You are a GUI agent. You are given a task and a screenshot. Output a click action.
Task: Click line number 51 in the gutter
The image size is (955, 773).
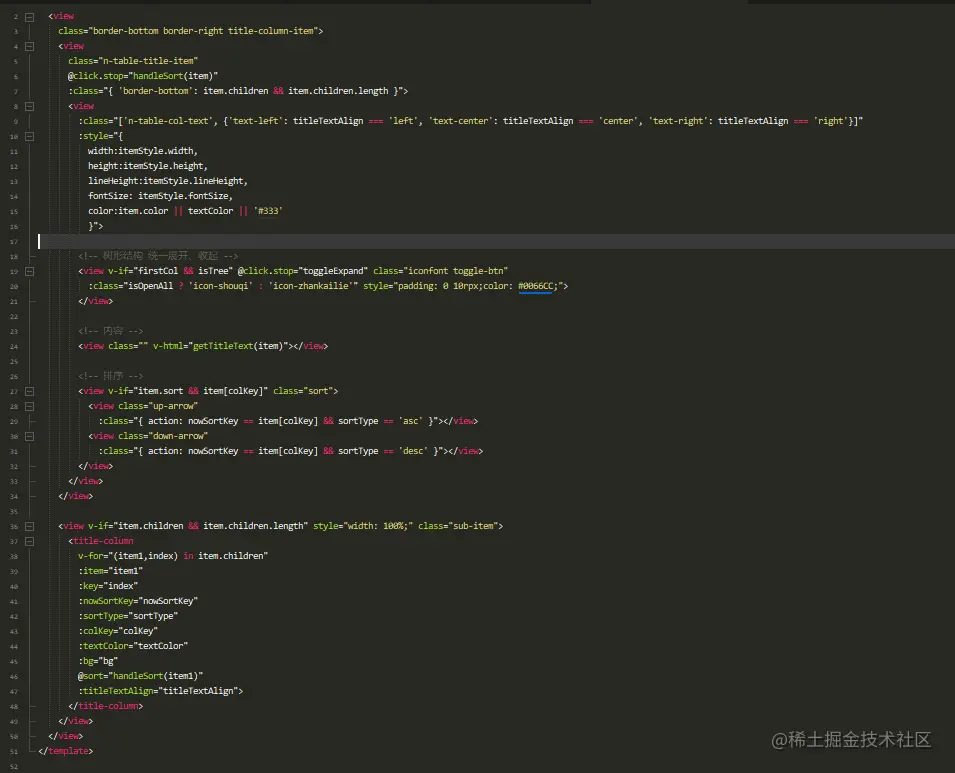pos(14,752)
